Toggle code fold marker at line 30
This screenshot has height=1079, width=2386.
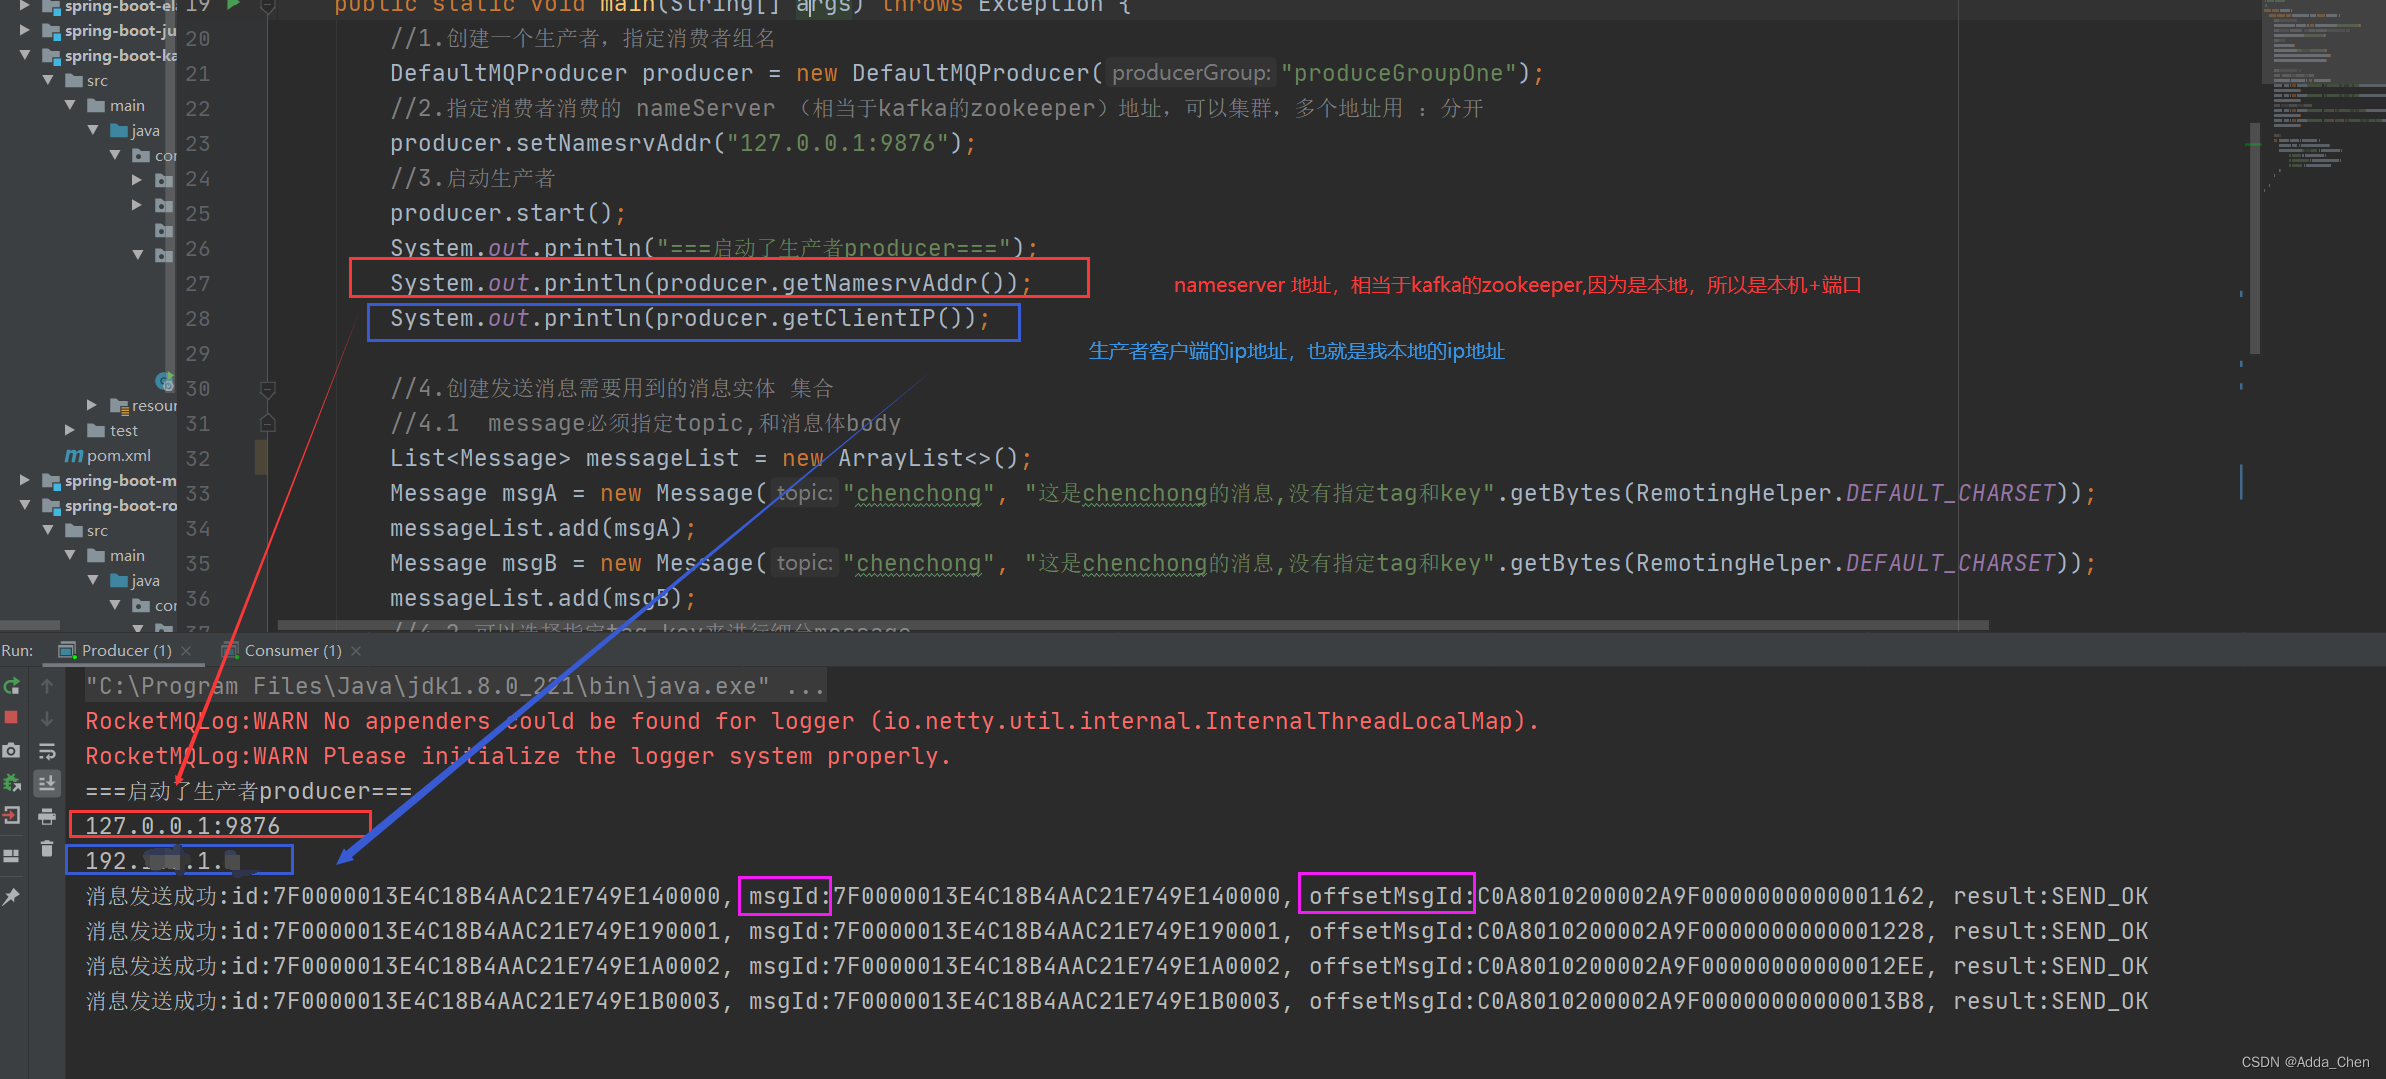point(267,388)
